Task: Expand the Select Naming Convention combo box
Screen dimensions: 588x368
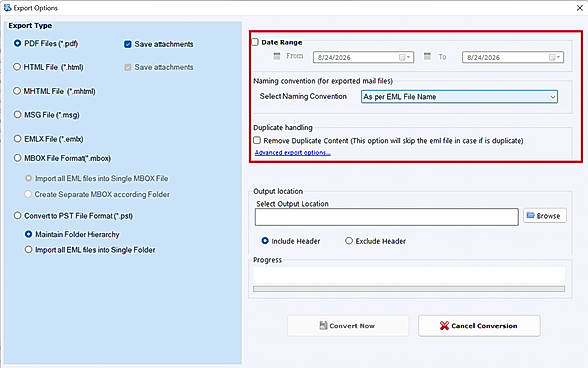Action: click(x=459, y=97)
